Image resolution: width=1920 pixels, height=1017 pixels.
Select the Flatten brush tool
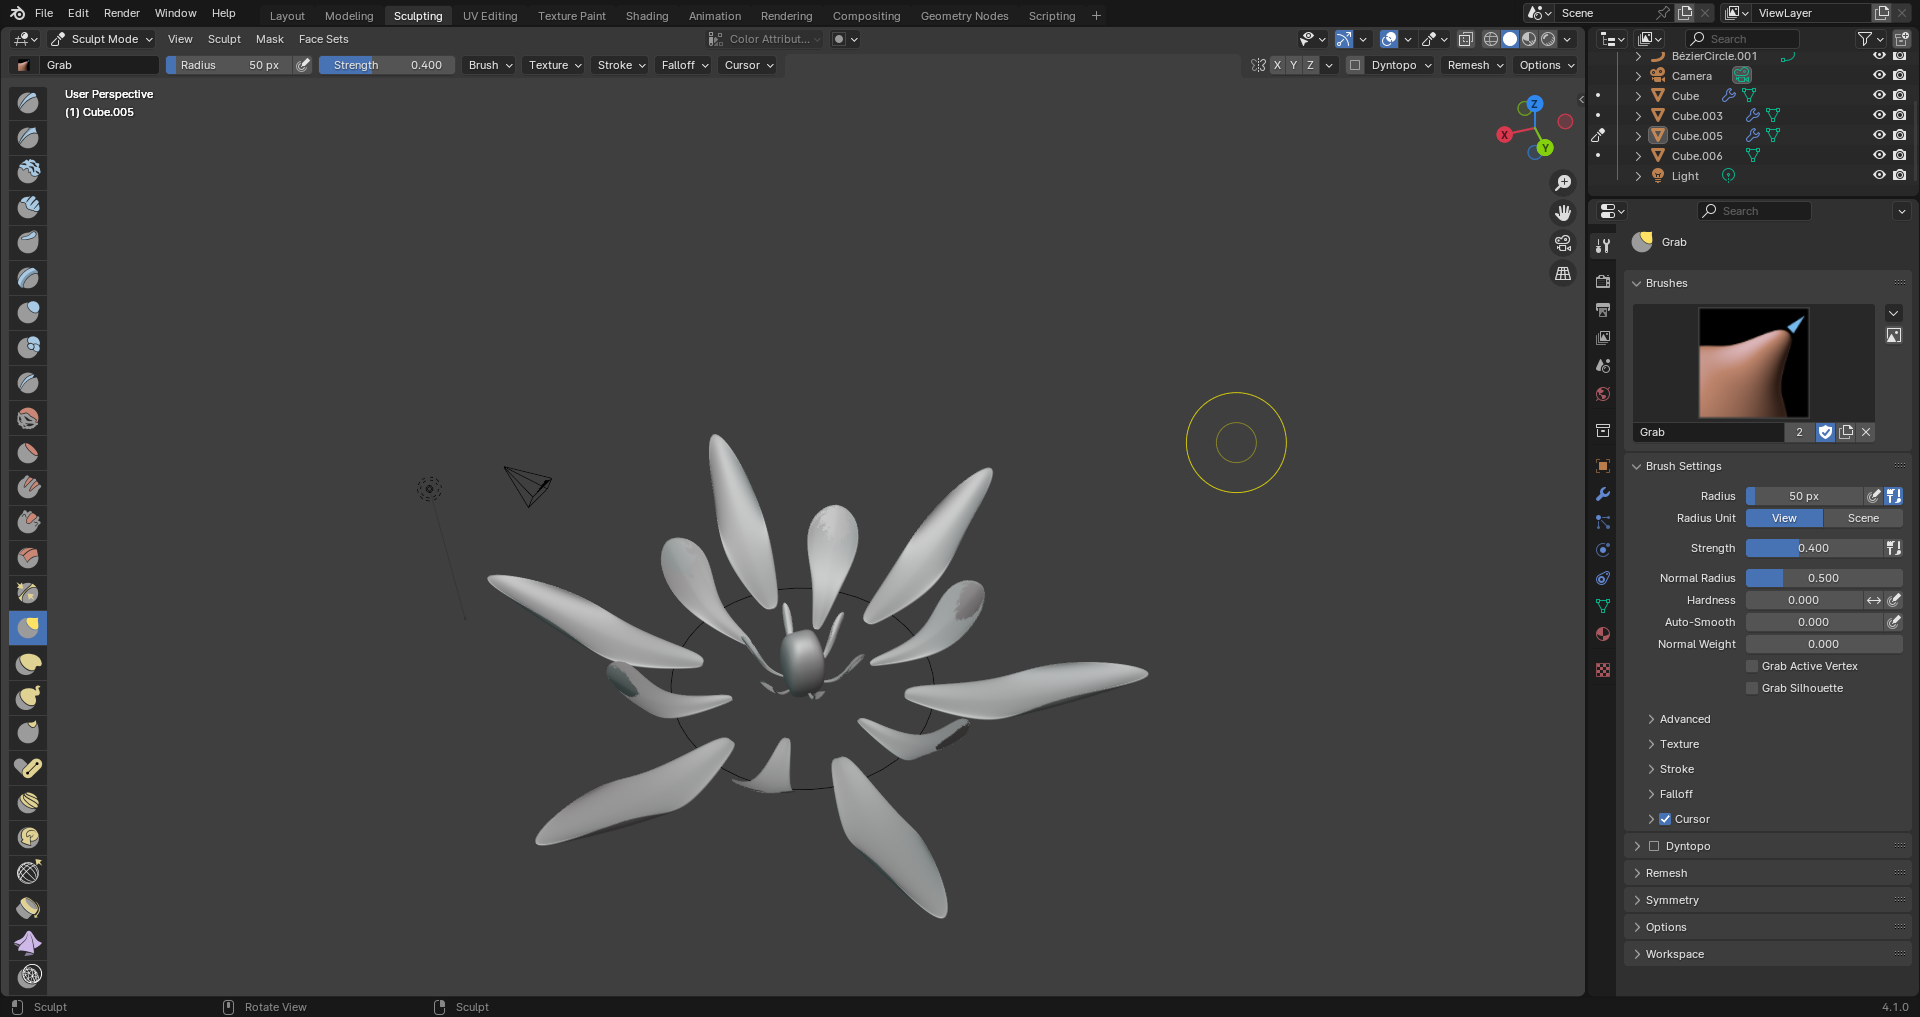[x=28, y=452]
